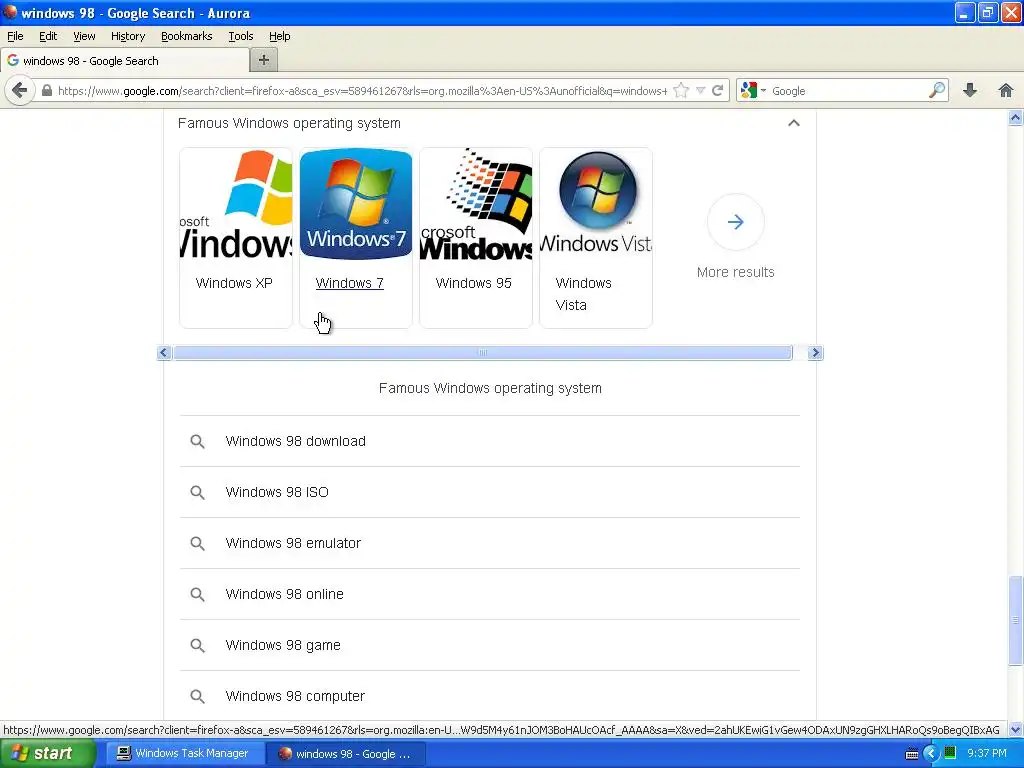Reload the page with the refresh icon
The height and width of the screenshot is (768, 1024).
coord(717,91)
